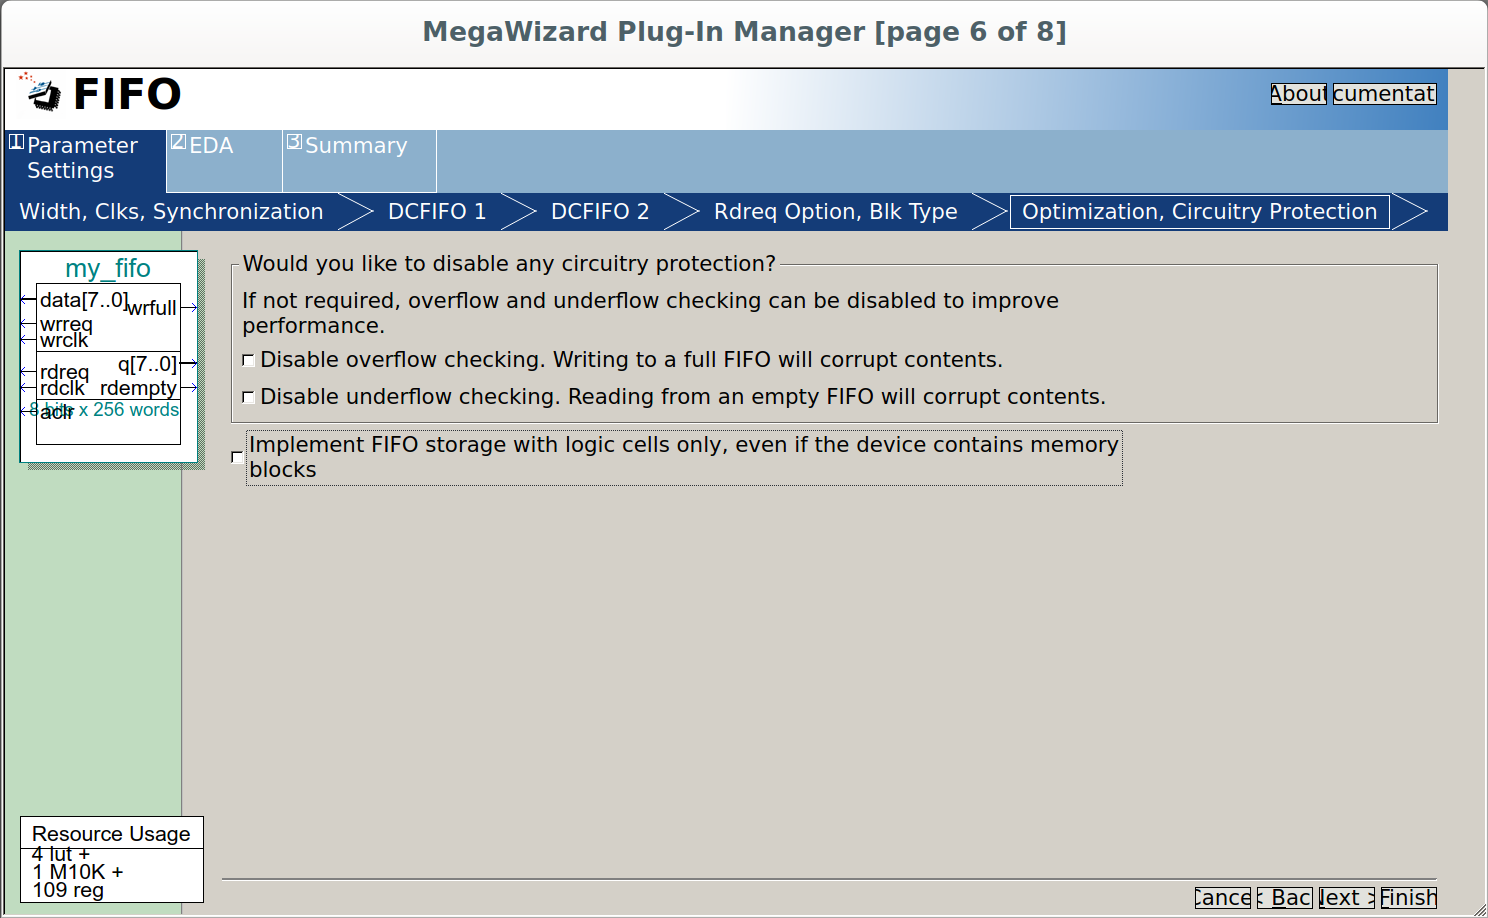Click the Parameter Settings tab number icon
1488x918 pixels.
pos(16,142)
